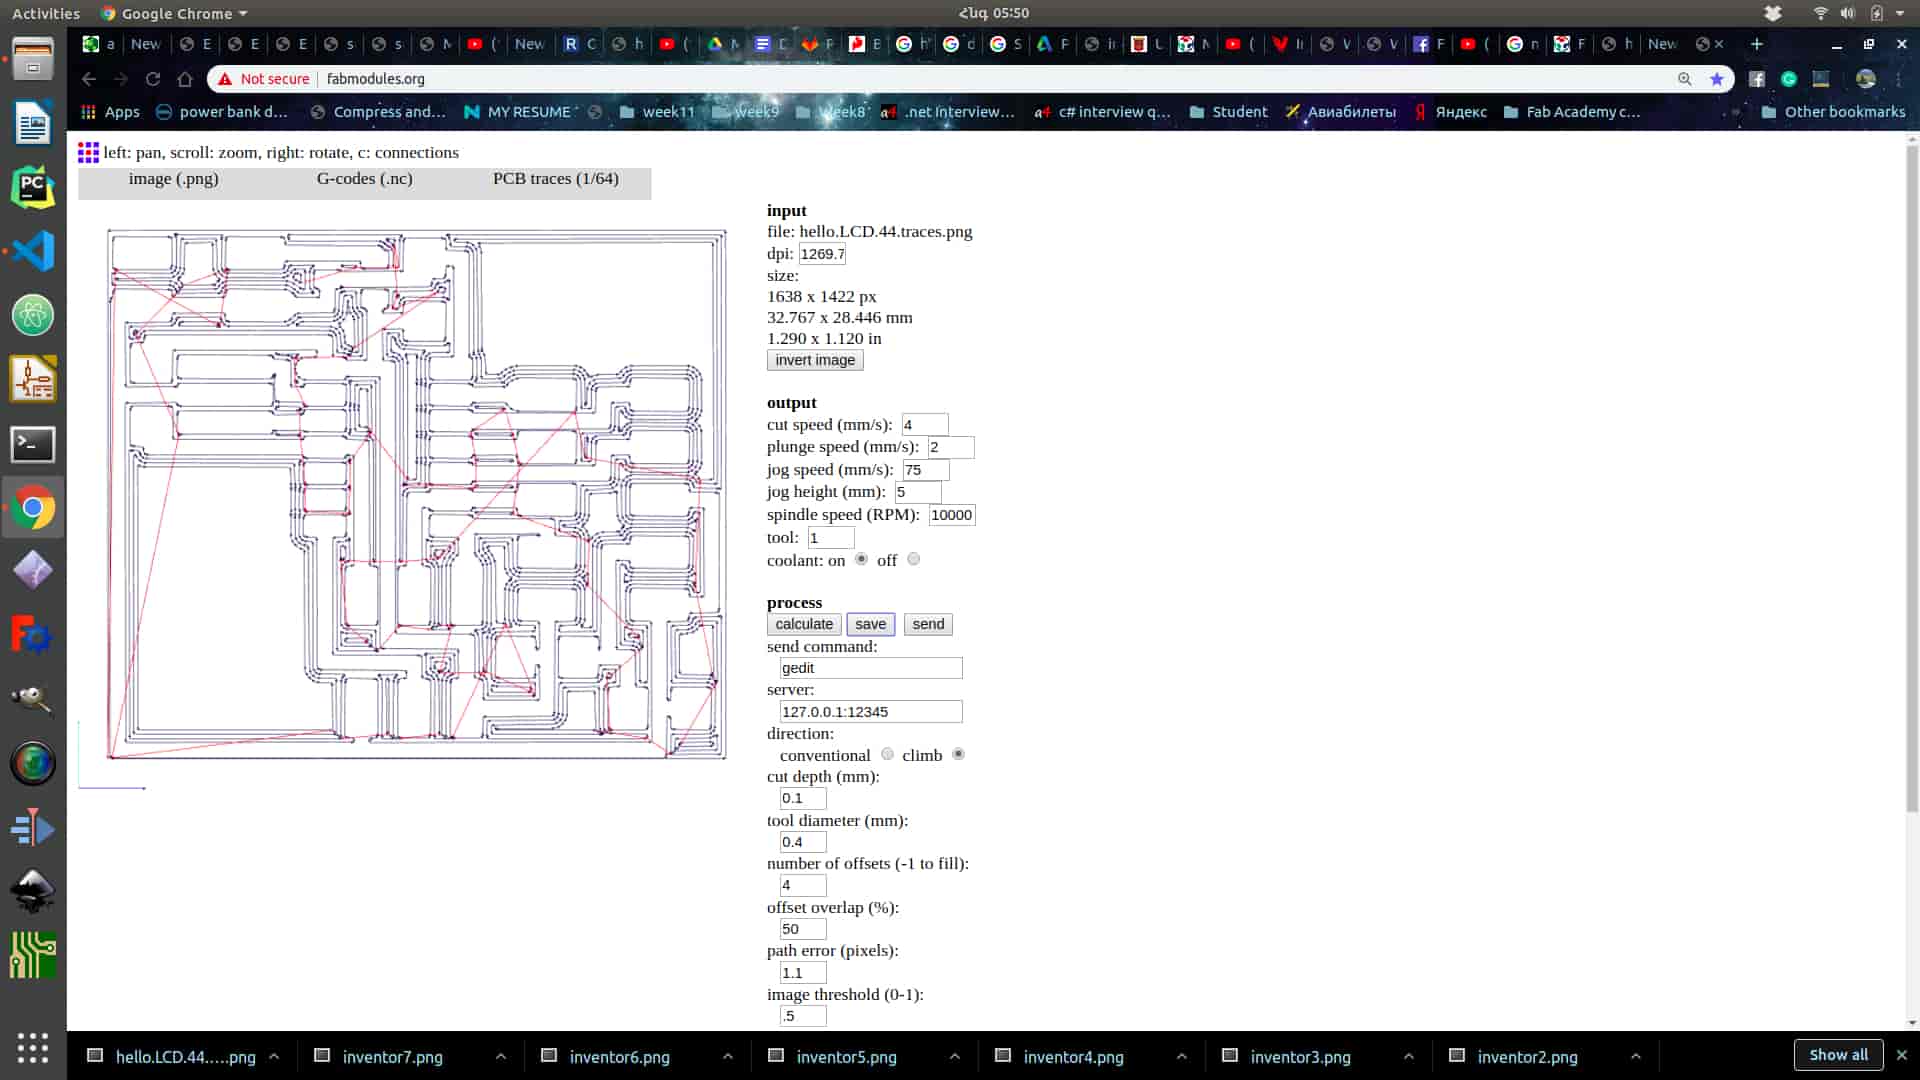Open Other bookmarks folder

1833,112
